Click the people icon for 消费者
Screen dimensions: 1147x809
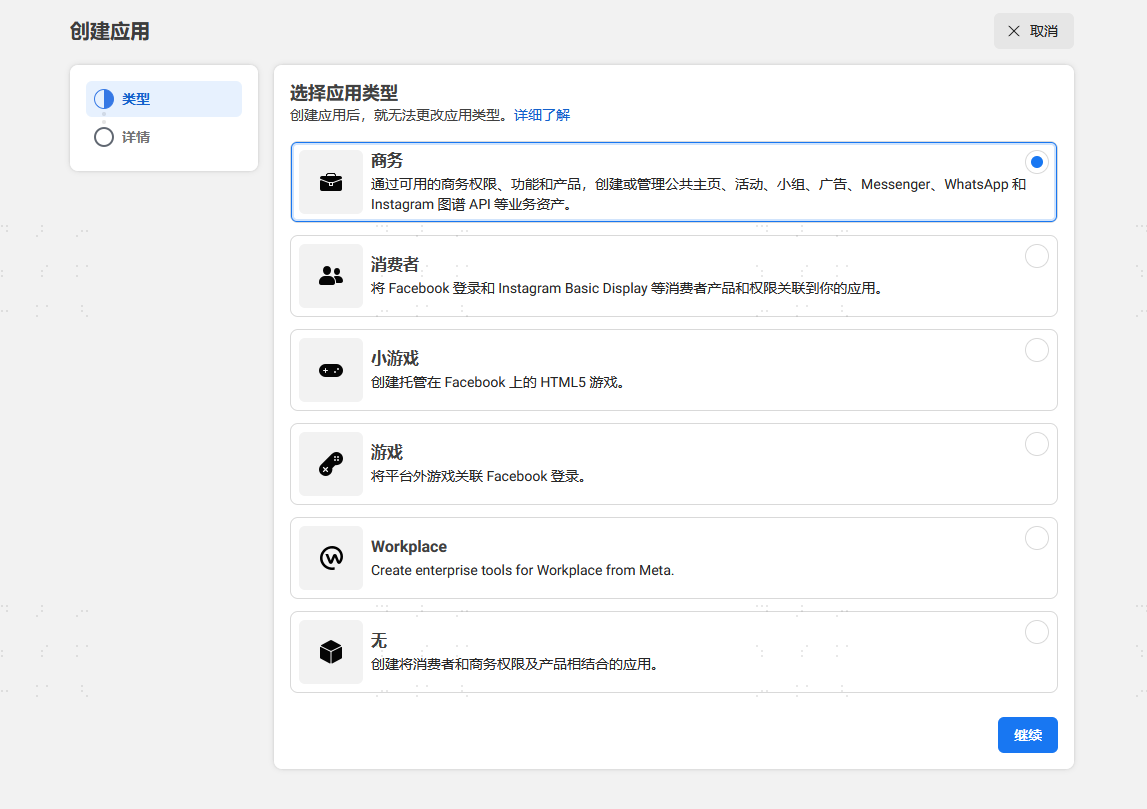click(331, 276)
